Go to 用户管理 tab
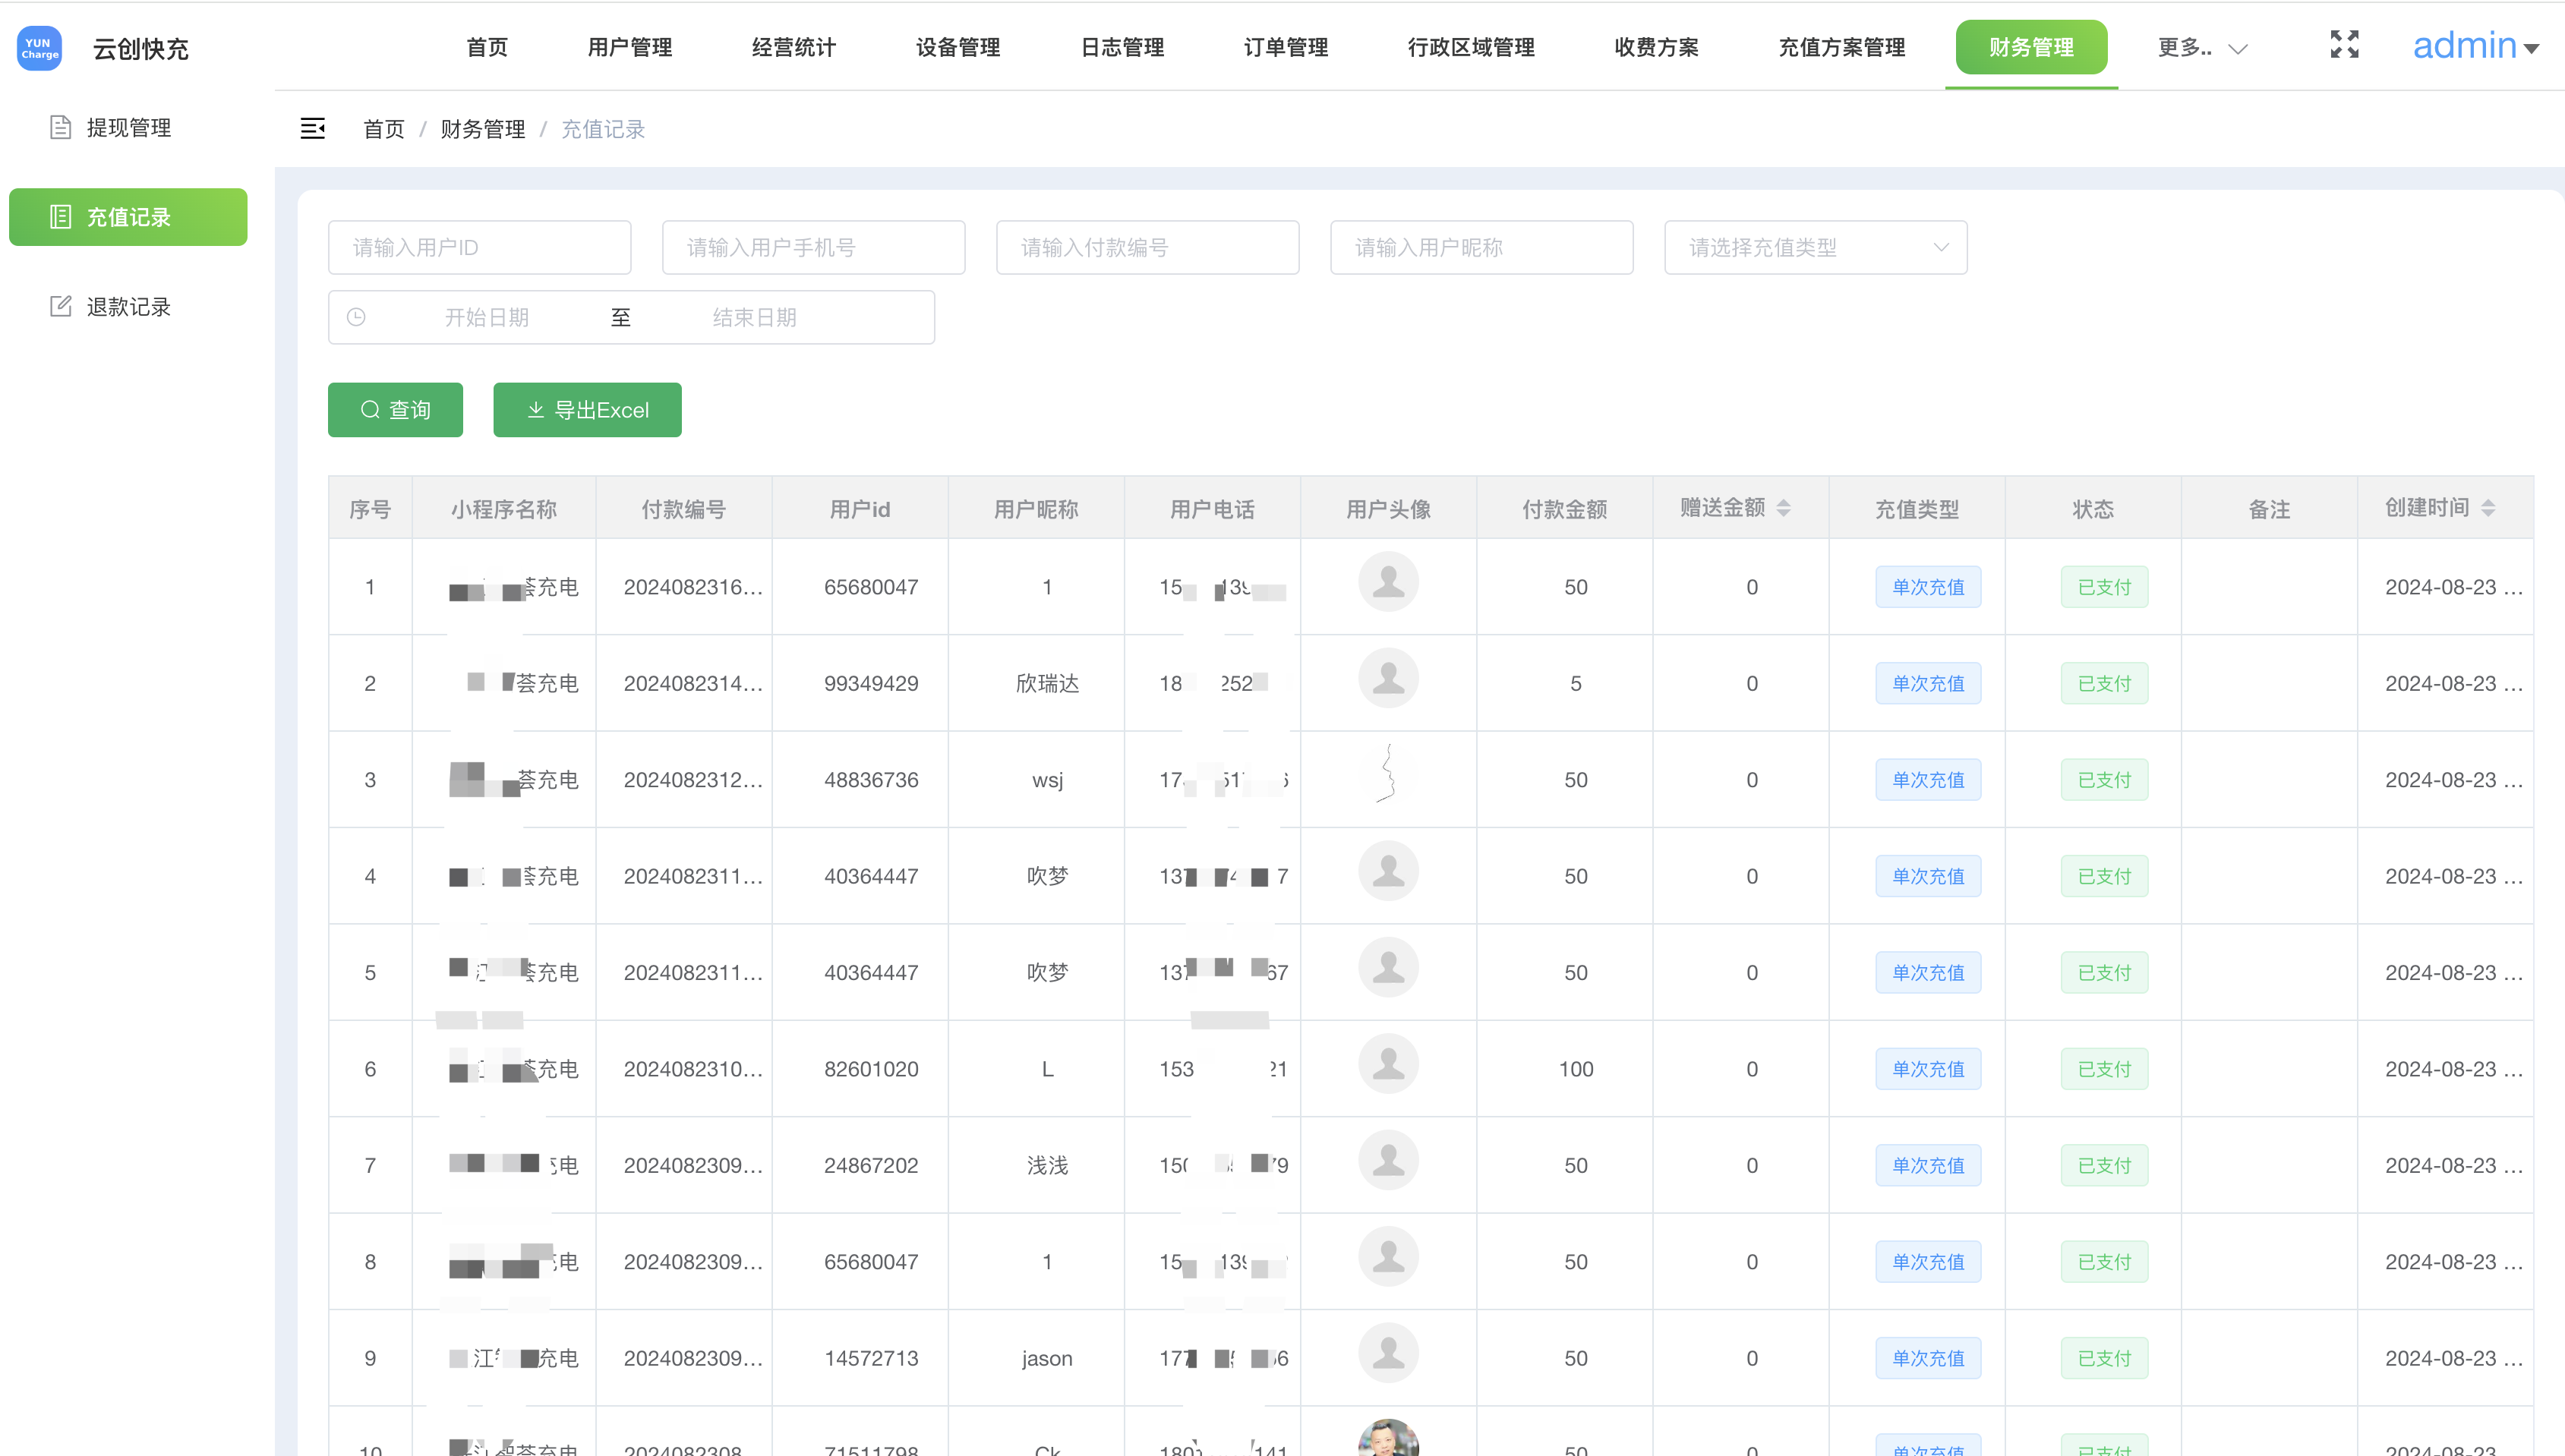 (629, 48)
